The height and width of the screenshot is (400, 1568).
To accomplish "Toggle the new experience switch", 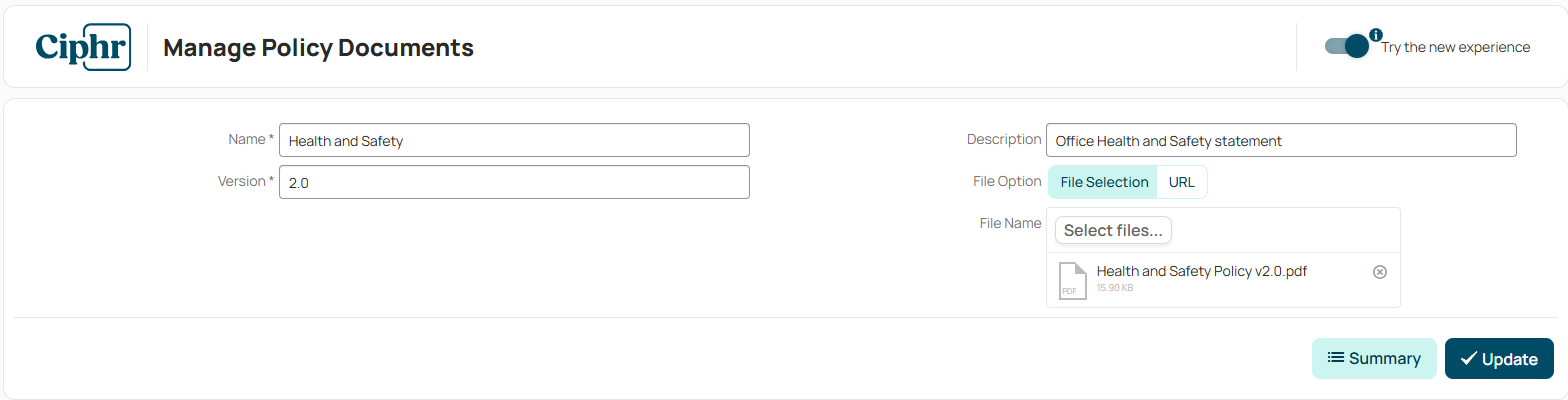I will [1347, 46].
